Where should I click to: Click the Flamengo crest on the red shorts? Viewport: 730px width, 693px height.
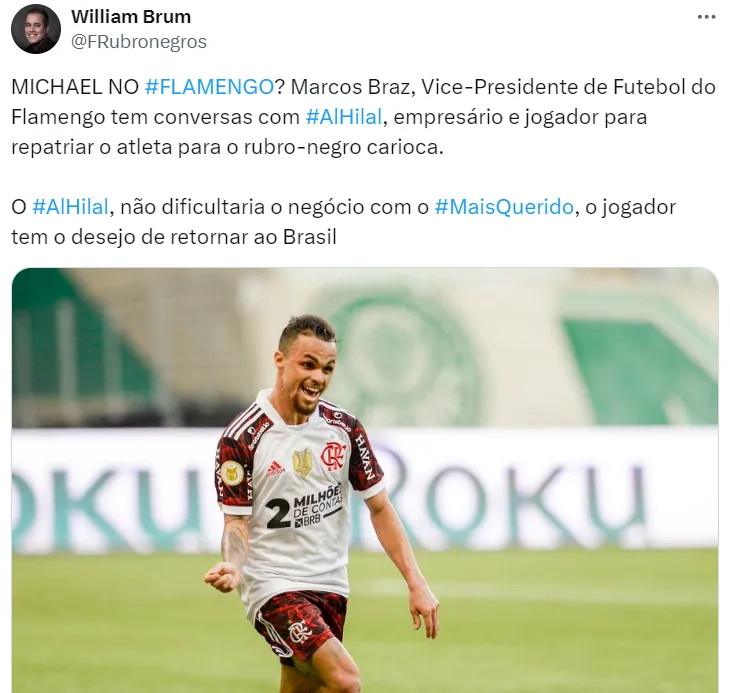click(x=297, y=633)
